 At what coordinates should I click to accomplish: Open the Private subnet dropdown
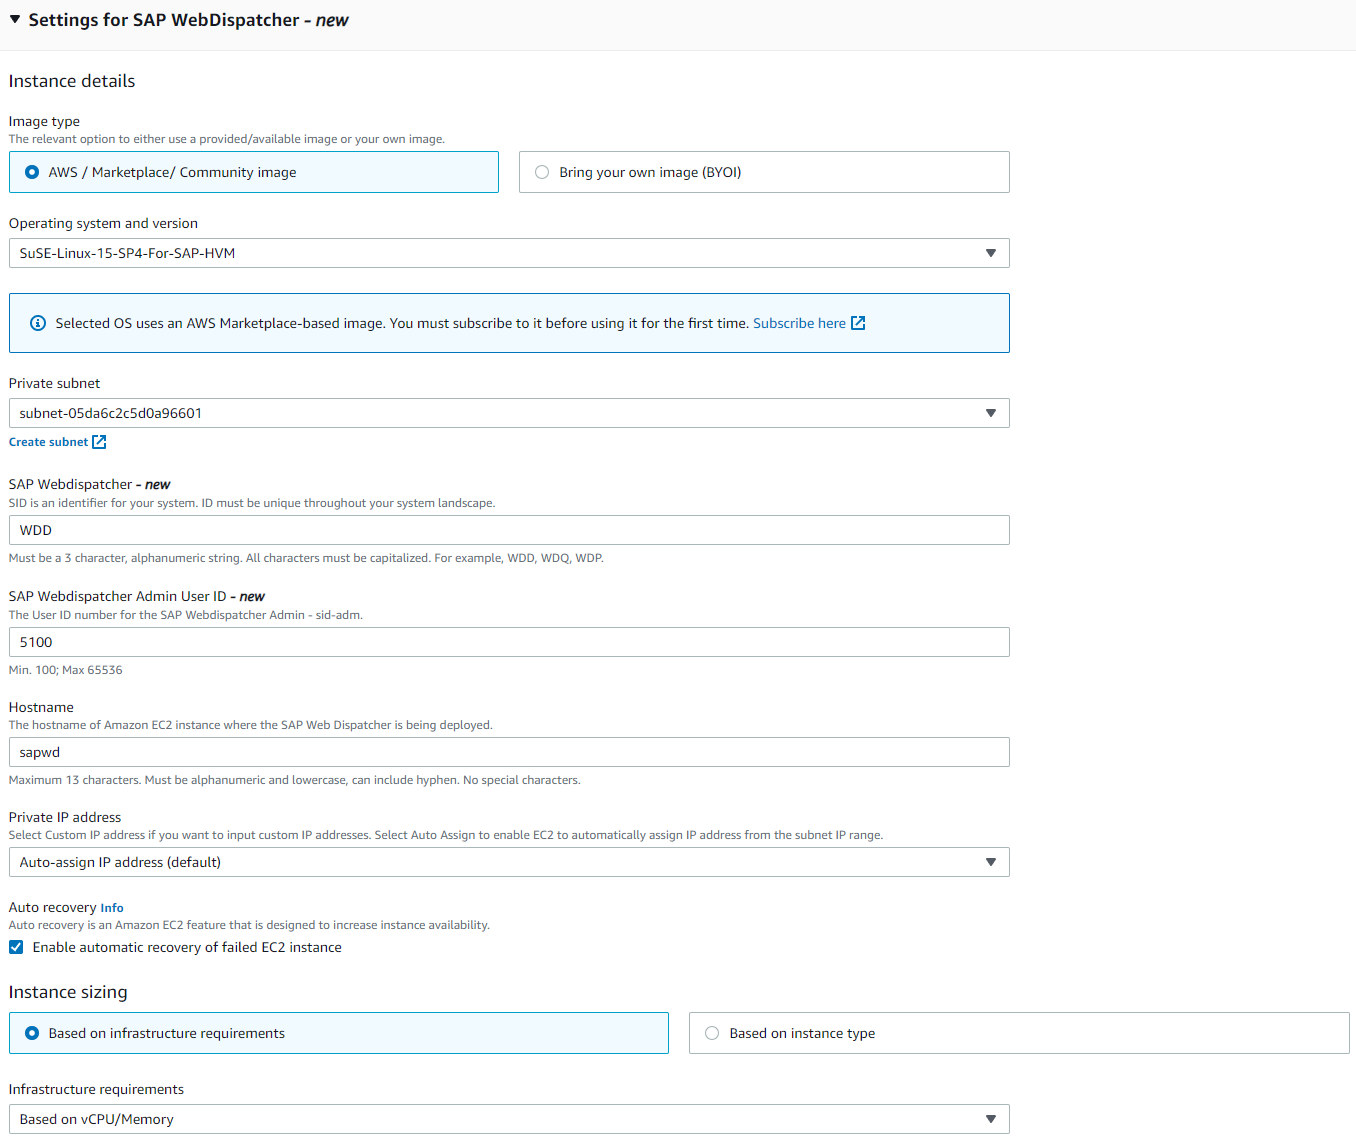click(x=509, y=413)
